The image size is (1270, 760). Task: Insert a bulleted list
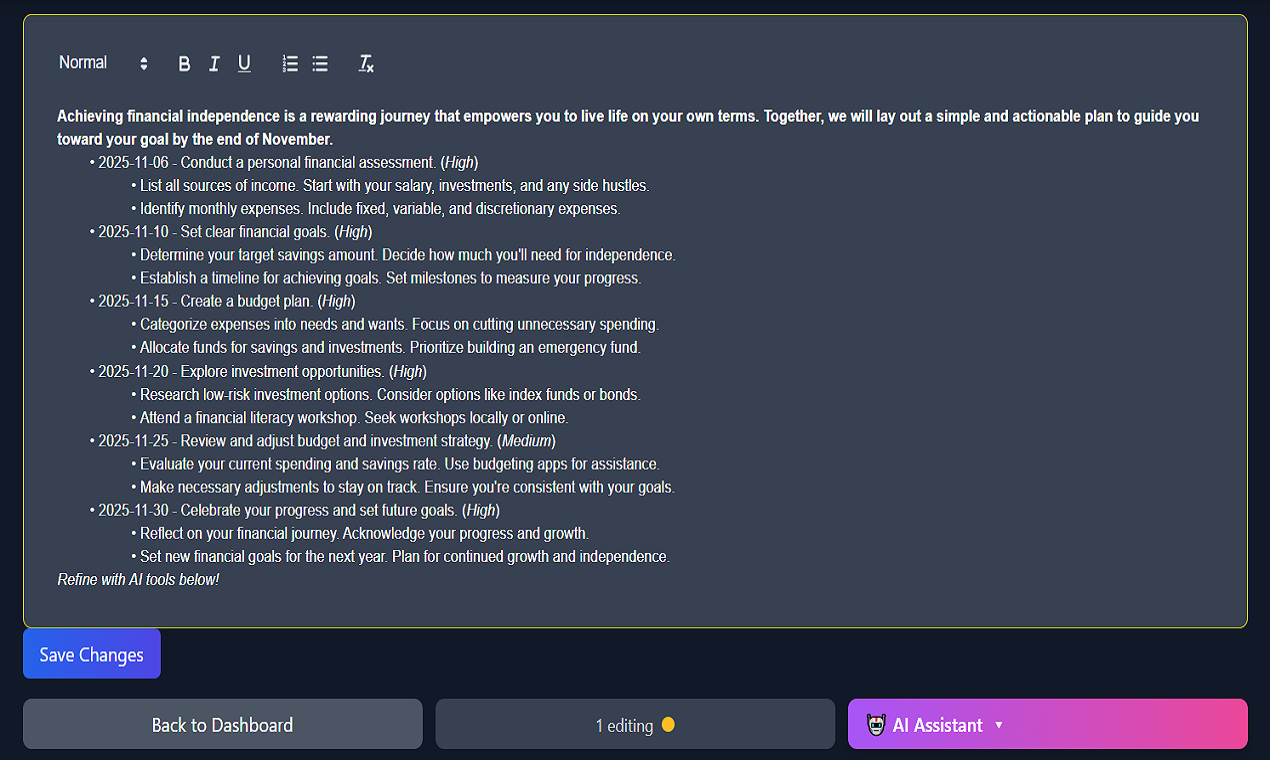tap(319, 63)
